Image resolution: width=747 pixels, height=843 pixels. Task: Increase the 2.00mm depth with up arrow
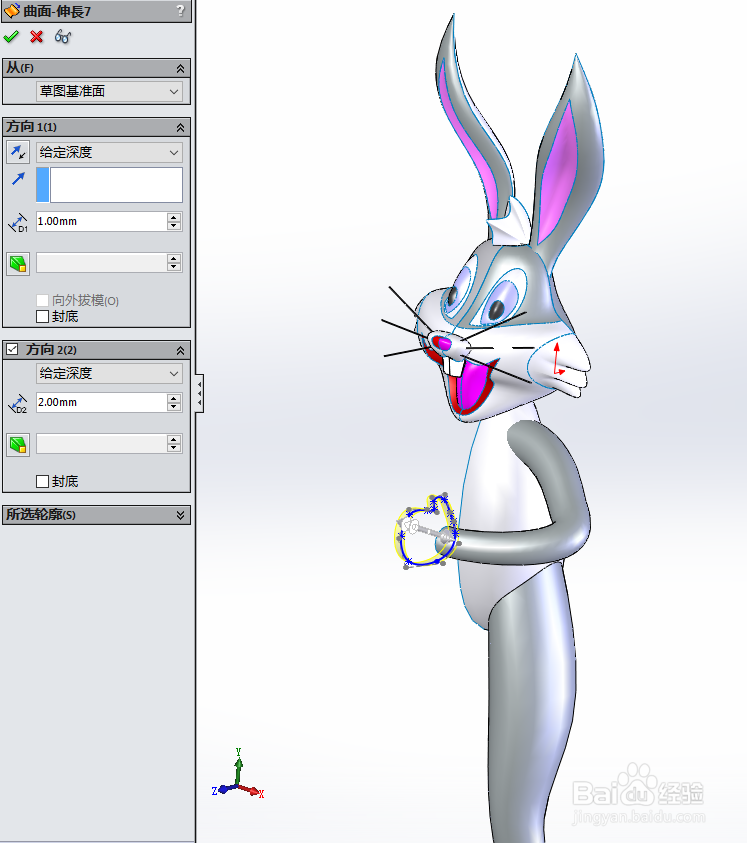point(174,398)
